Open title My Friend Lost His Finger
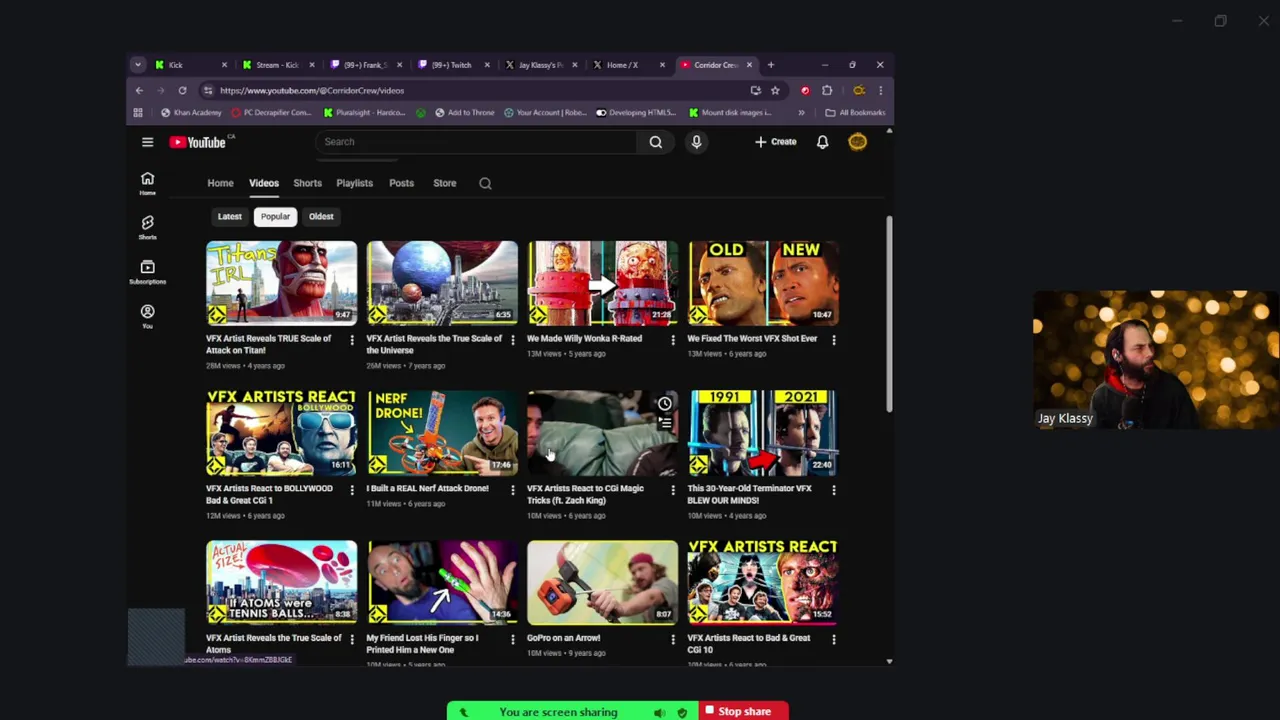 423,644
